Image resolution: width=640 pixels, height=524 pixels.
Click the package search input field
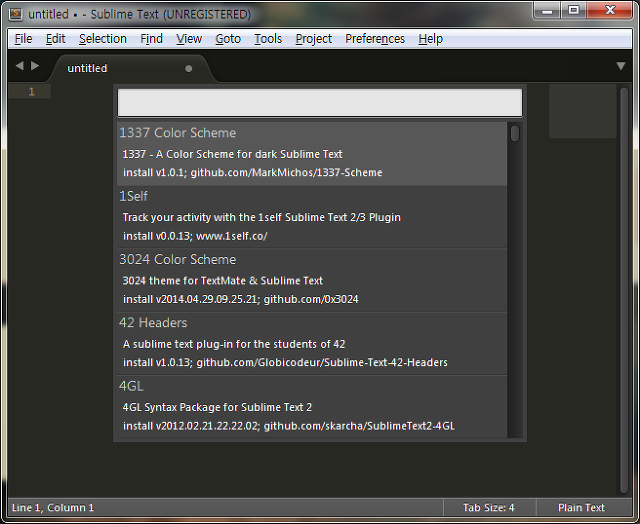coord(320,102)
